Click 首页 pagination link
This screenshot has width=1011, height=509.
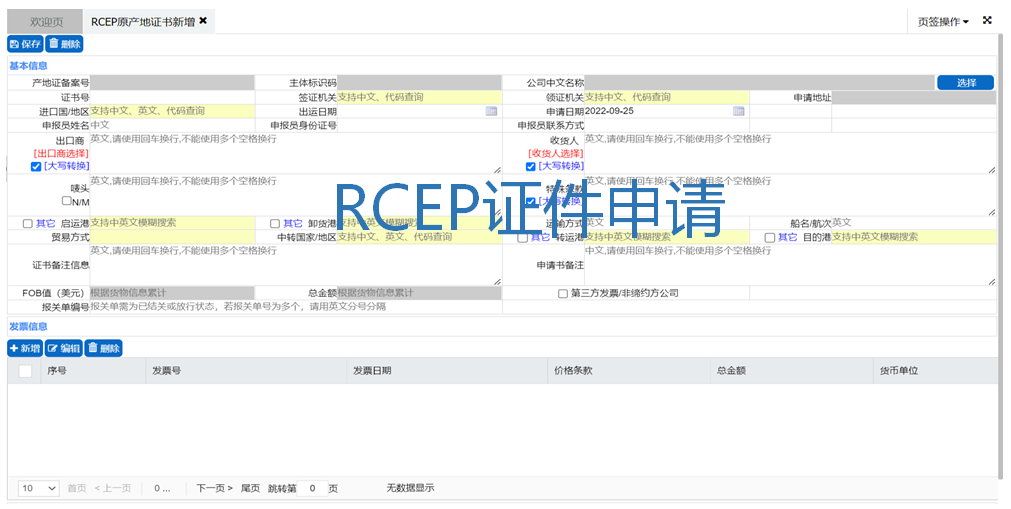tap(77, 488)
